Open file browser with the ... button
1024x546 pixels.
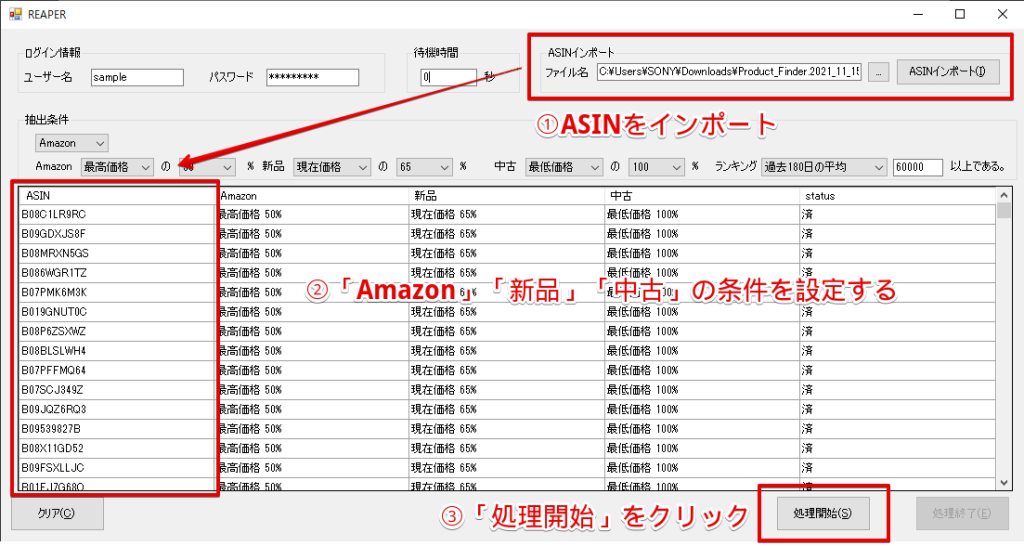(x=877, y=72)
